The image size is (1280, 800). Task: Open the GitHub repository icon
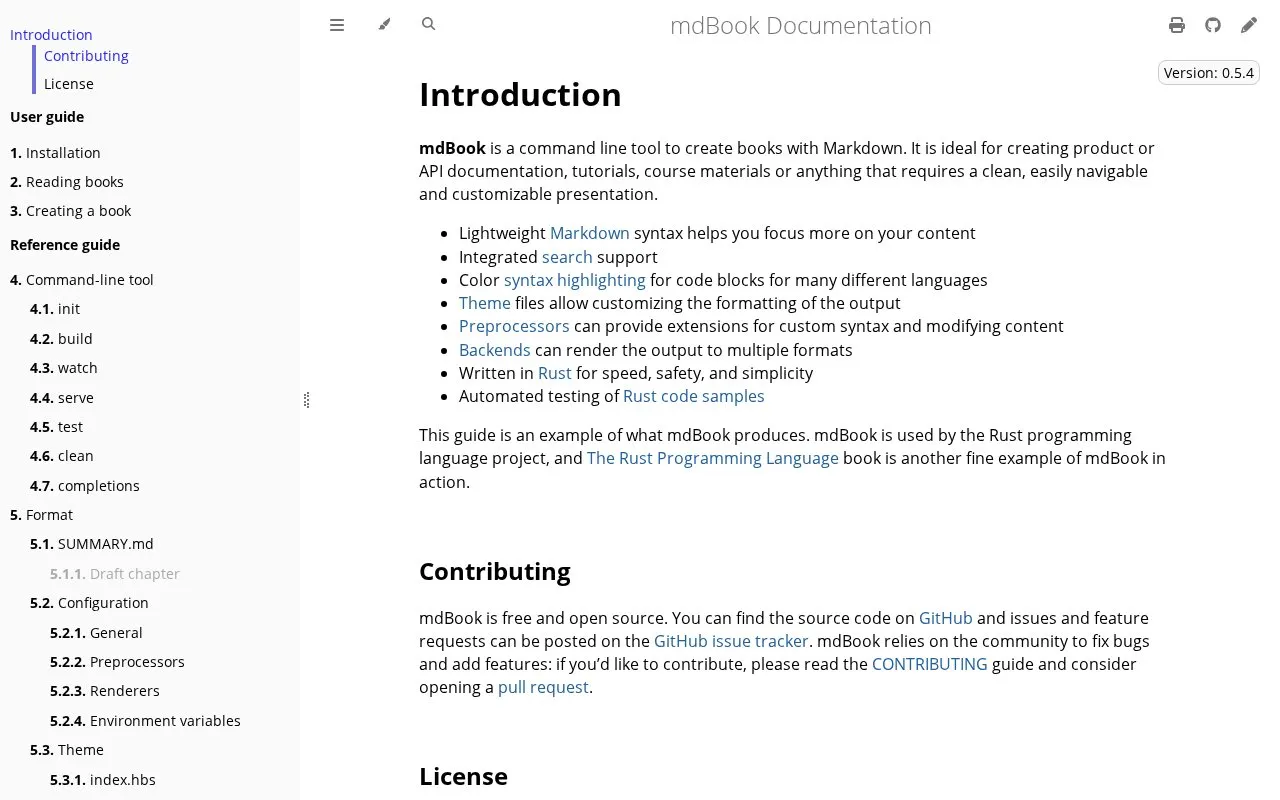click(x=1213, y=25)
